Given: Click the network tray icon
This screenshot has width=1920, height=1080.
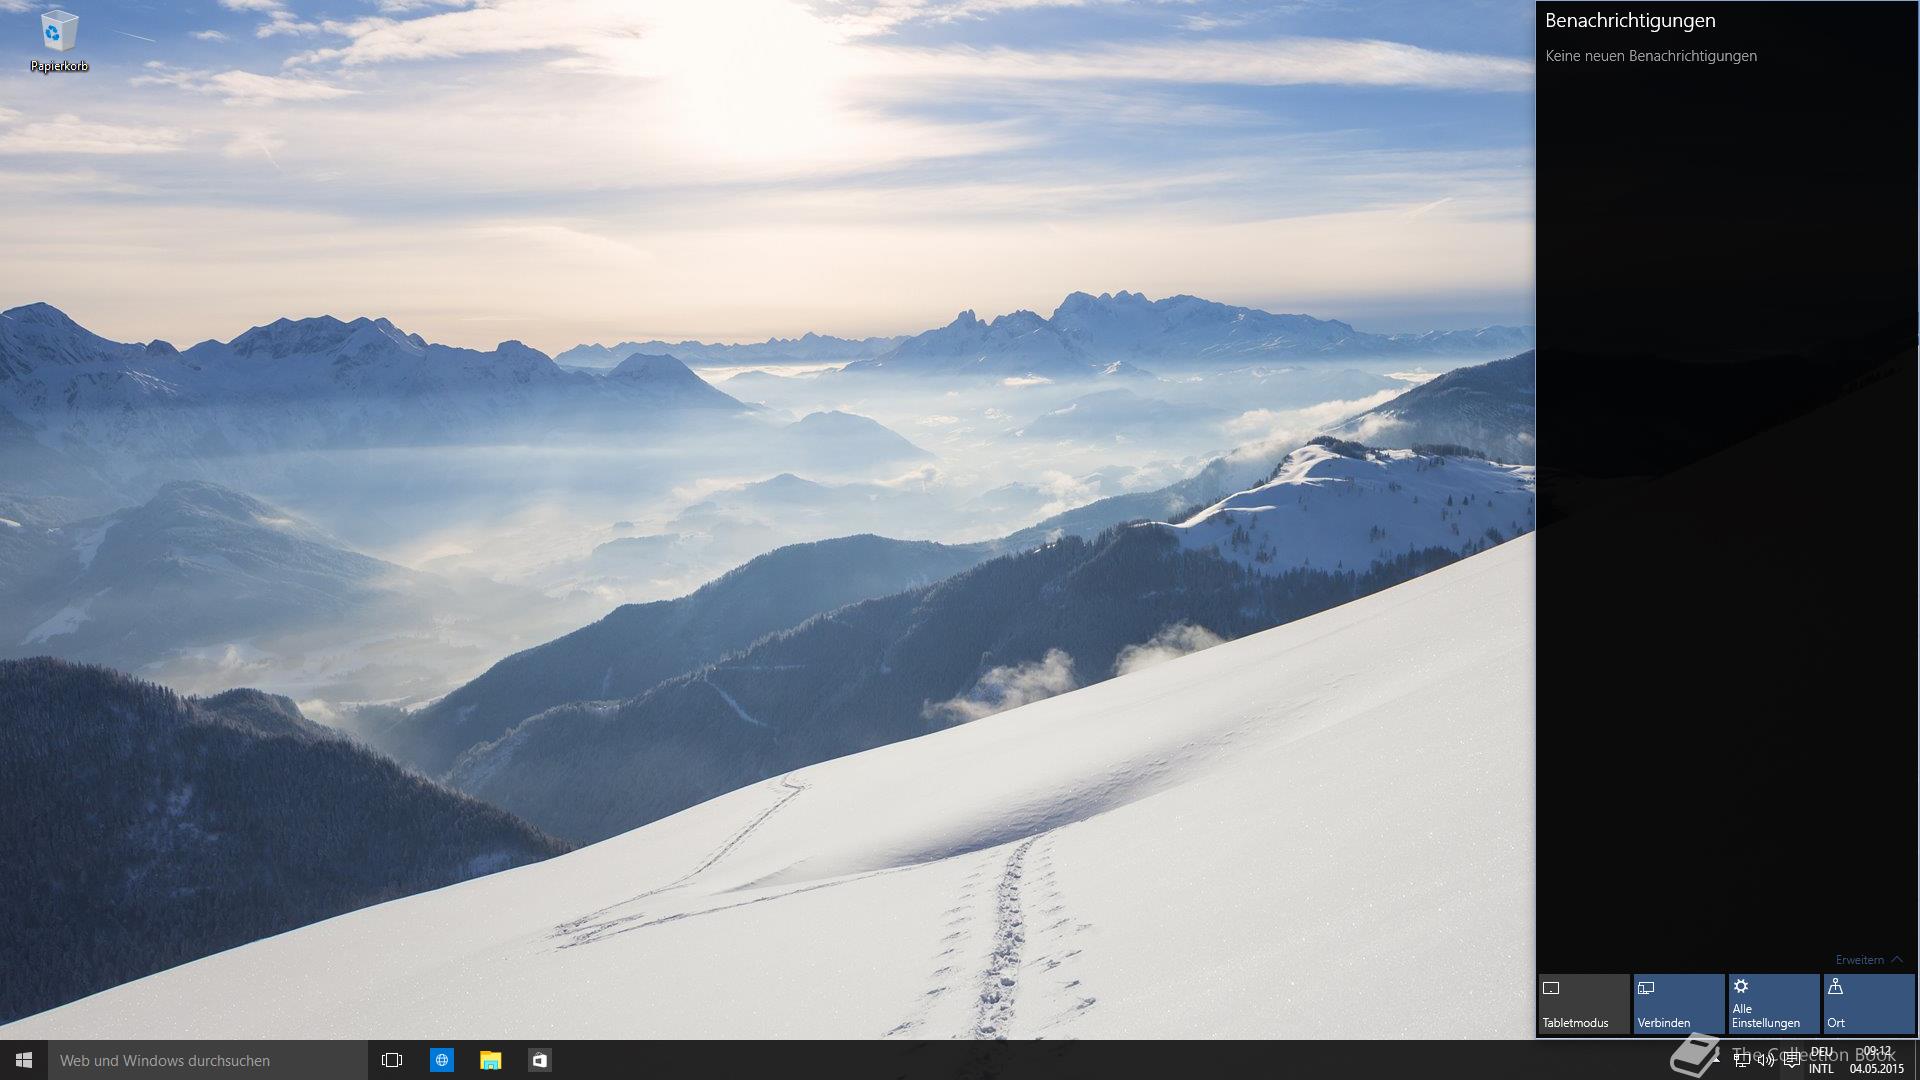Looking at the screenshot, I should click(1741, 1060).
